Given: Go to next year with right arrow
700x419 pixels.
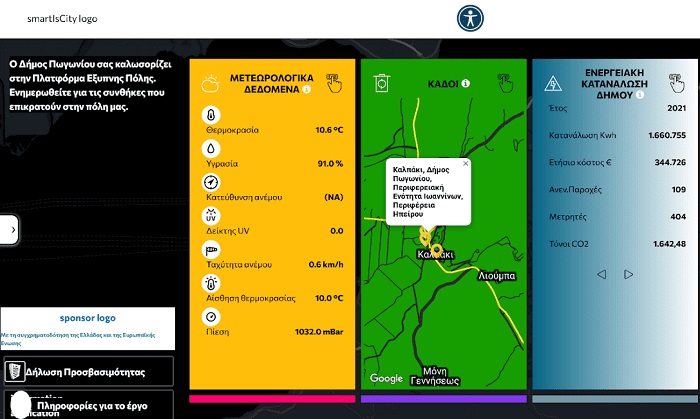Looking at the screenshot, I should click(628, 274).
